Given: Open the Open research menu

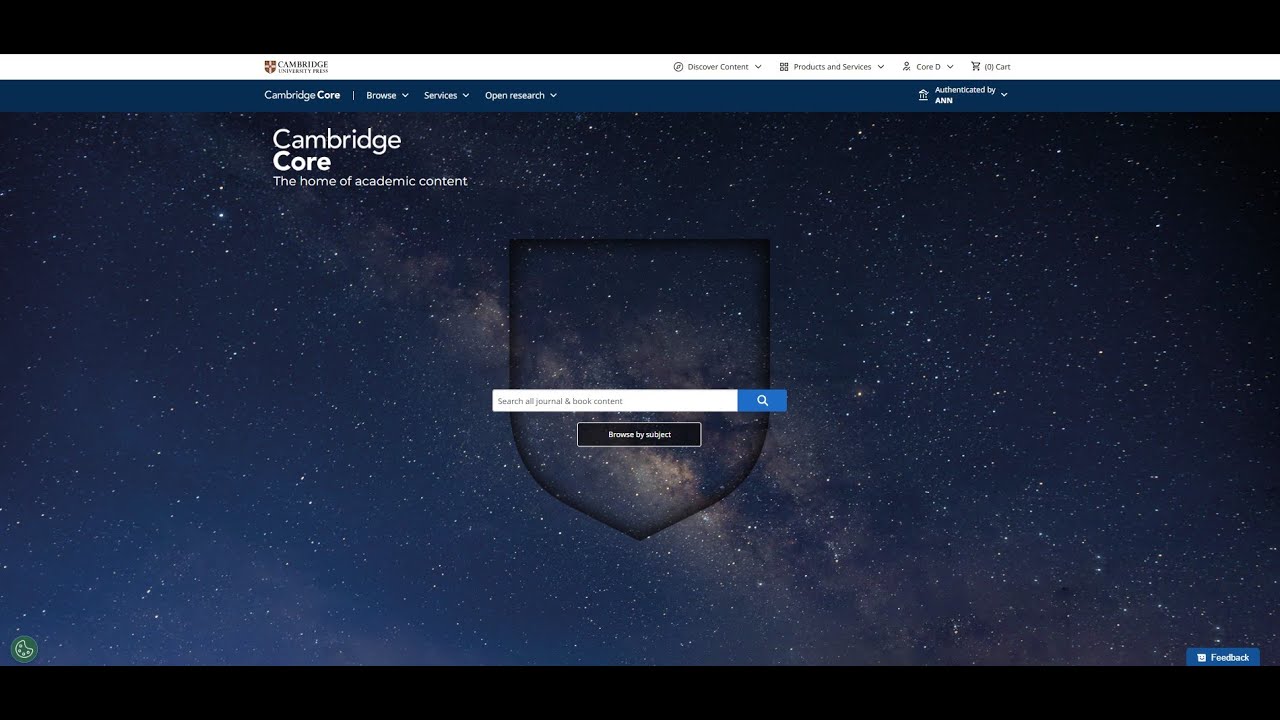Looking at the screenshot, I should pos(521,96).
